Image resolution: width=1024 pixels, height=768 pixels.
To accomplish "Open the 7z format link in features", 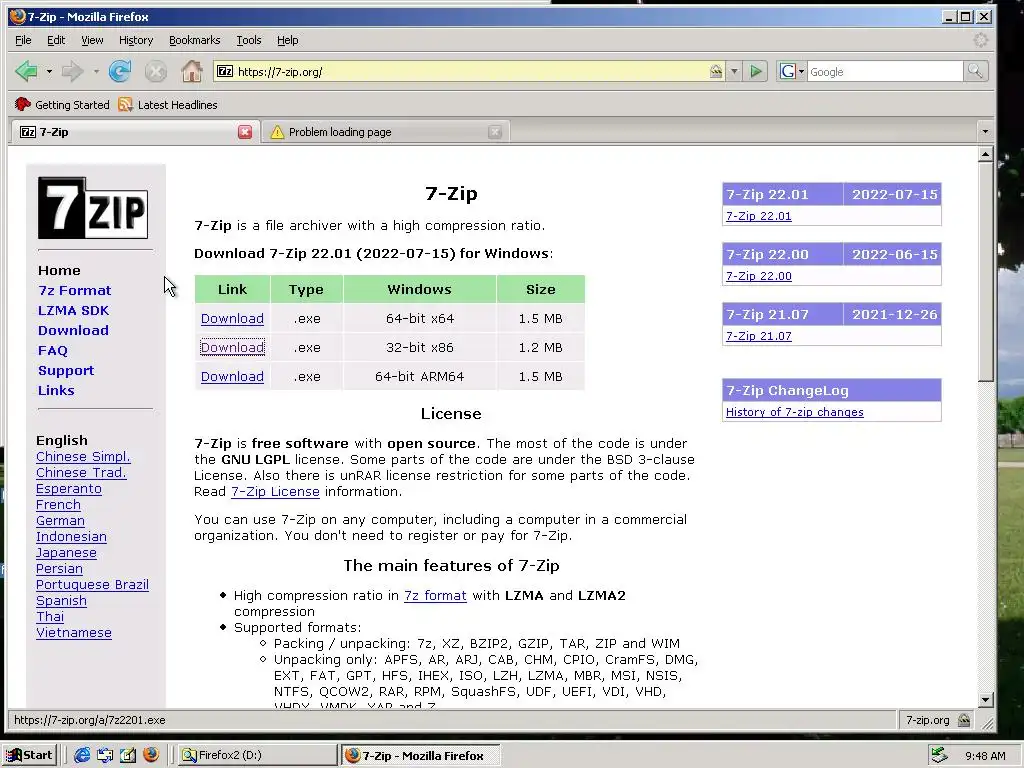I will click(435, 596).
